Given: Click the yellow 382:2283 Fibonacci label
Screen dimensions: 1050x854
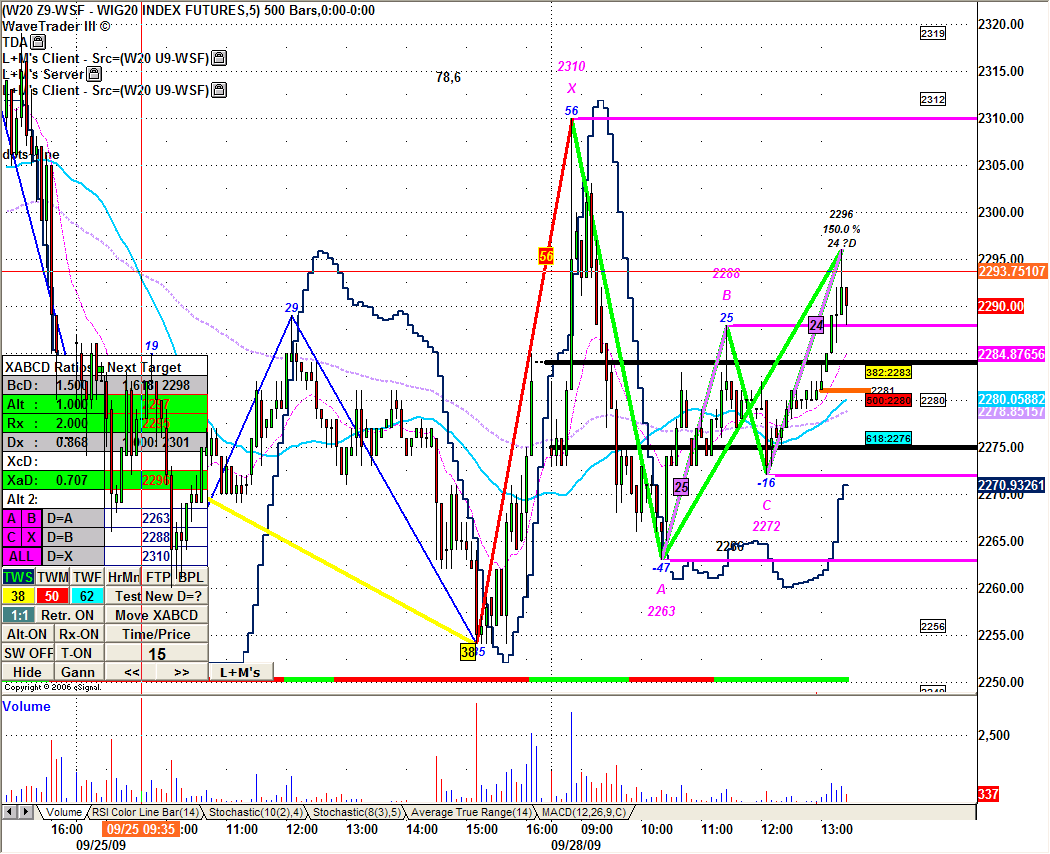Looking at the screenshot, I should point(888,372).
